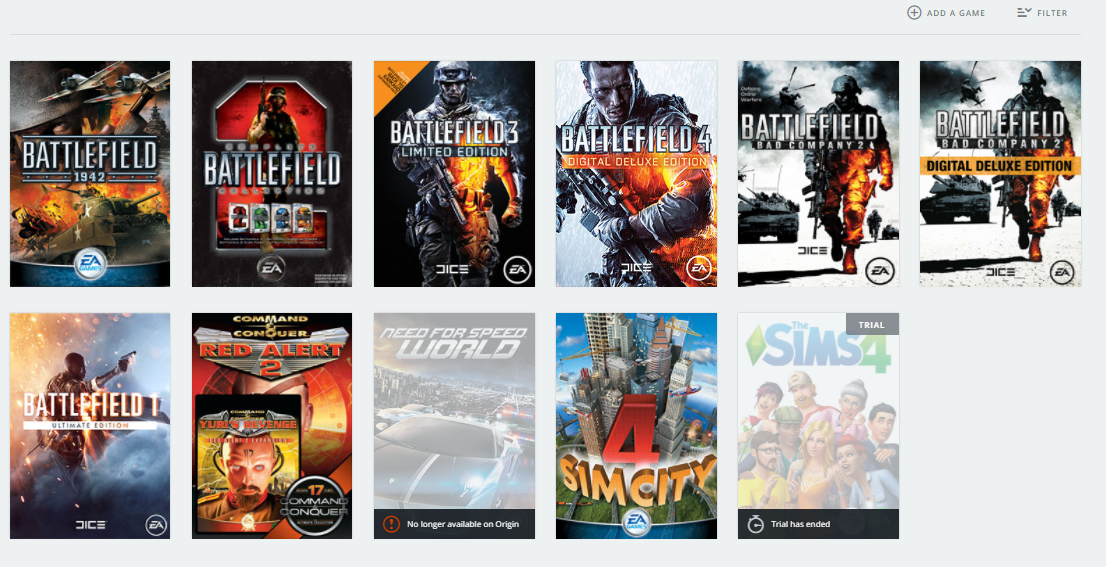Open the SimCity 4 game tile
Viewport: 1106px width, 567px height.
click(636, 426)
